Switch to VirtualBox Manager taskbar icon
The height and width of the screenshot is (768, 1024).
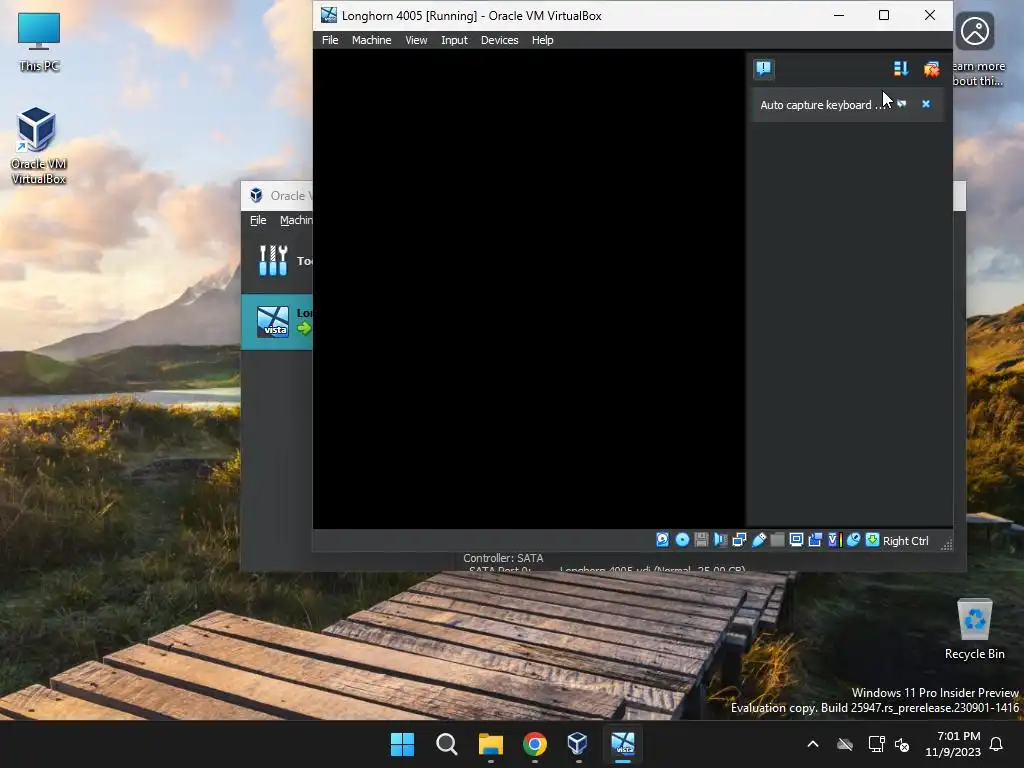[x=578, y=744]
